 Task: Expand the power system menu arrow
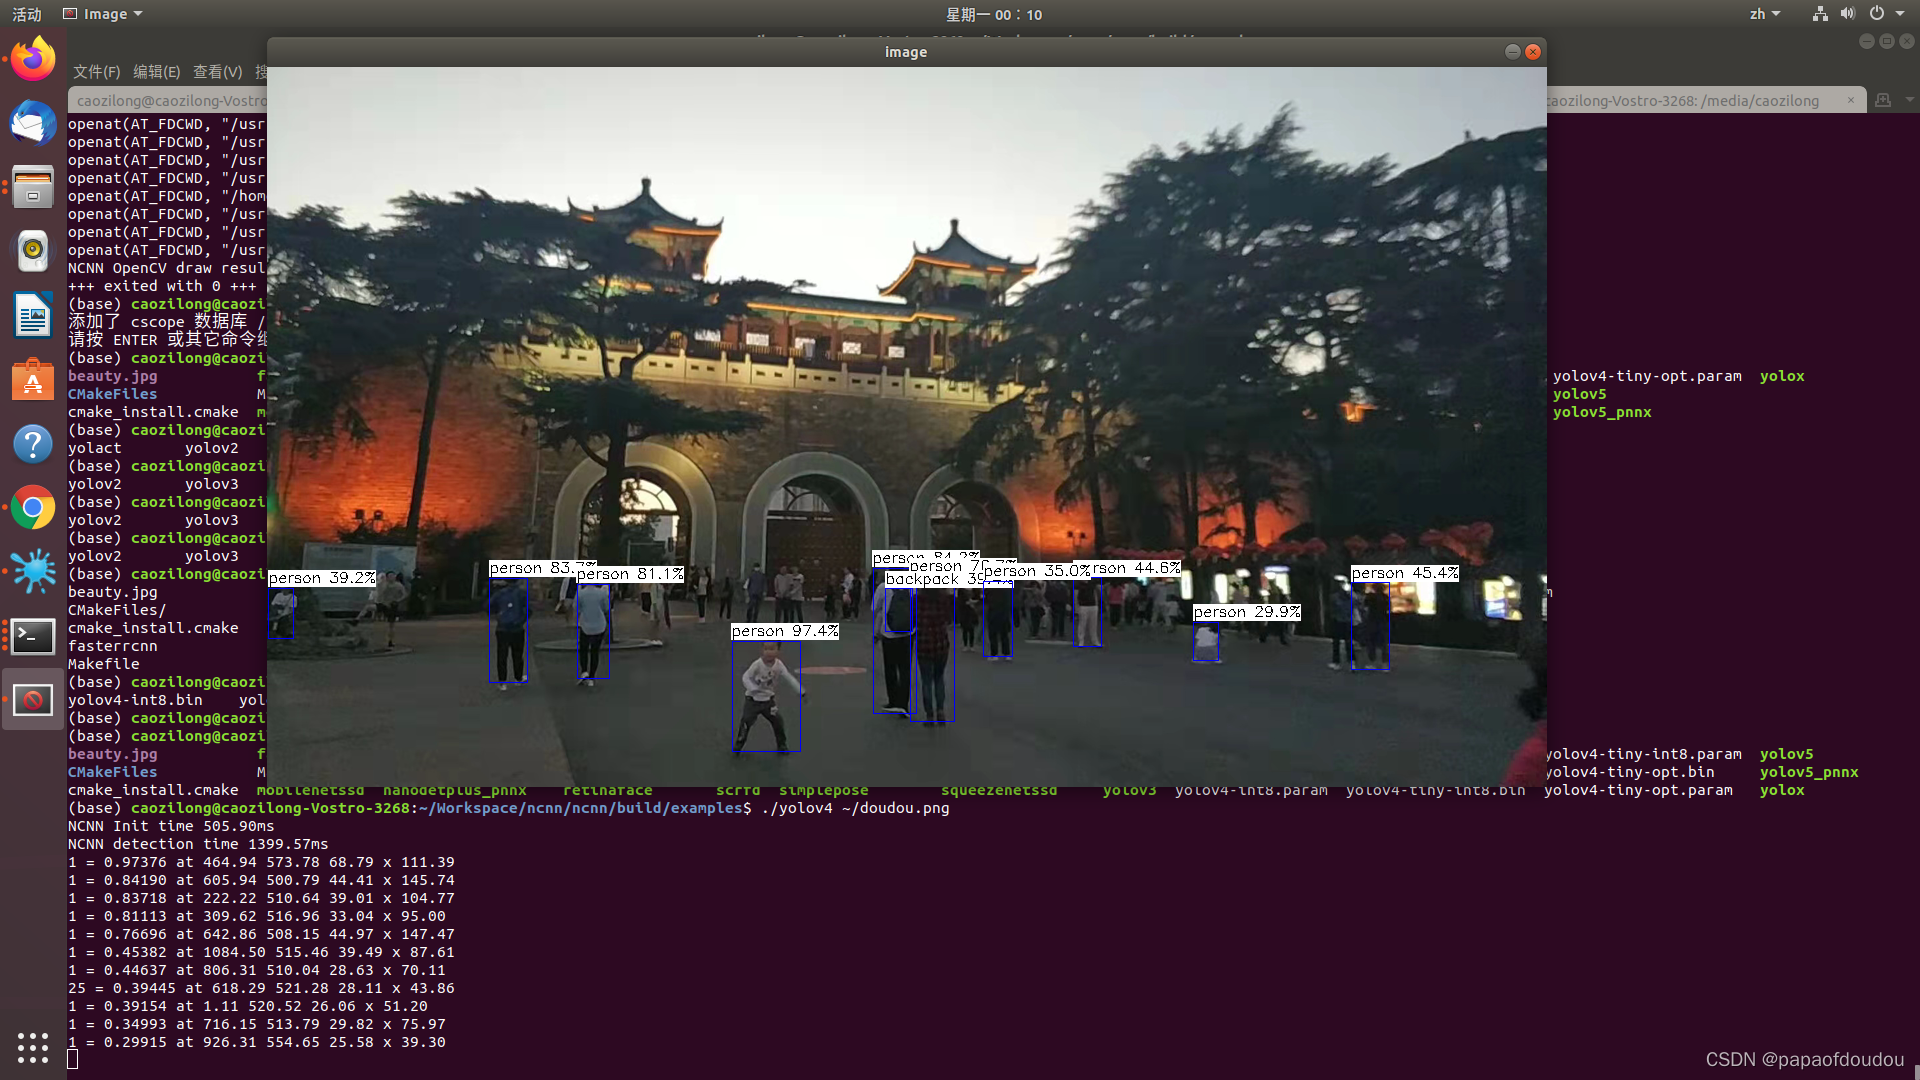point(1900,14)
